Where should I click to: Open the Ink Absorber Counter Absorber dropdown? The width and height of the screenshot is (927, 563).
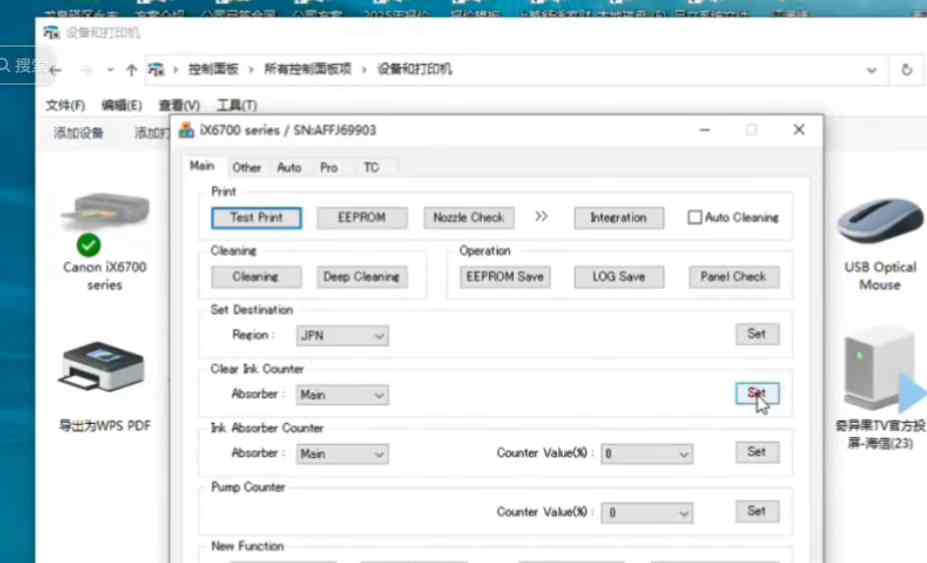342,454
